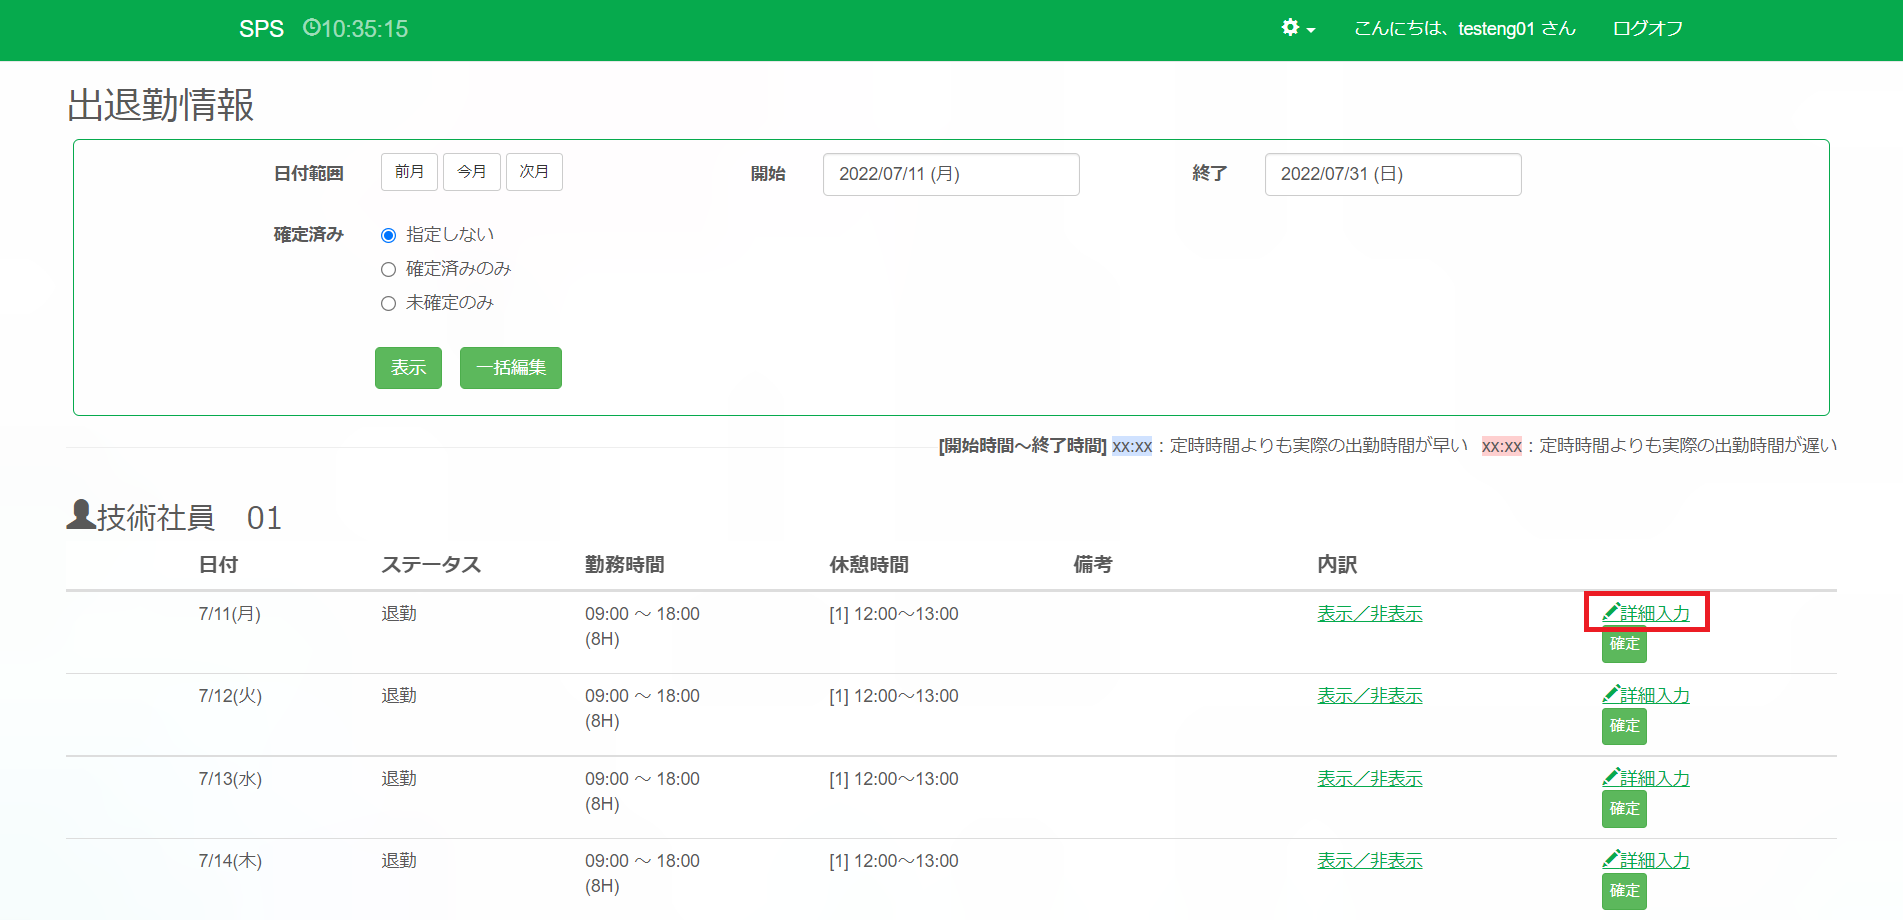This screenshot has width=1903, height=920.
Task: Click the testeng01 greeting in header
Action: tap(1464, 29)
